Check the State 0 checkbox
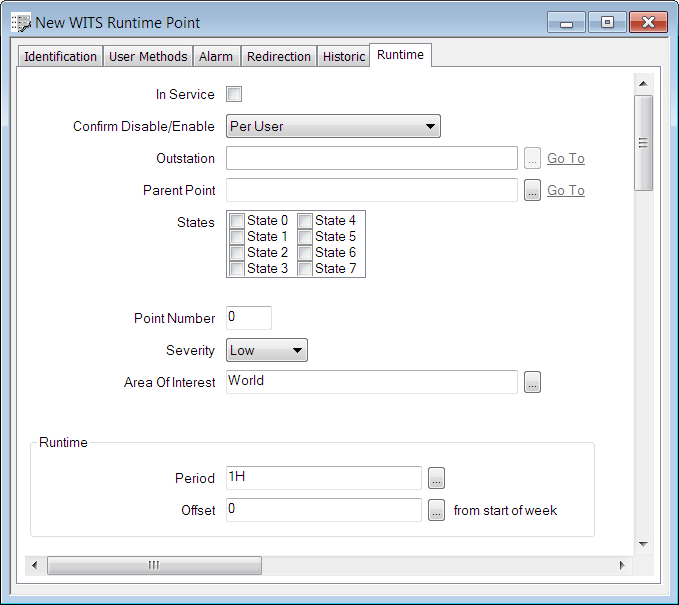The width and height of the screenshot is (679, 605). 237,221
